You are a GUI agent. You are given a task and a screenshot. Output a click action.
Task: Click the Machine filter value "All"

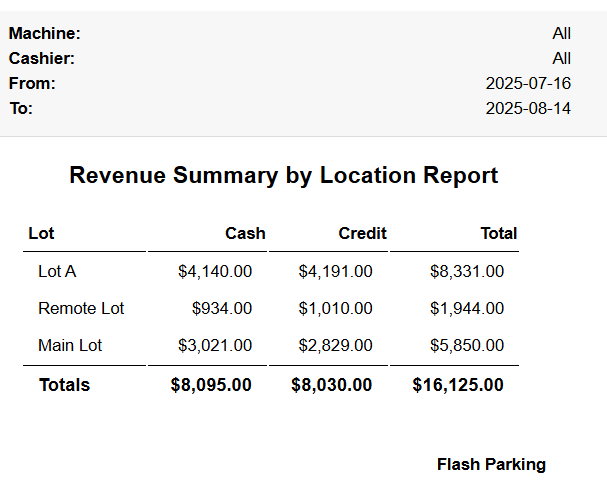click(x=561, y=34)
